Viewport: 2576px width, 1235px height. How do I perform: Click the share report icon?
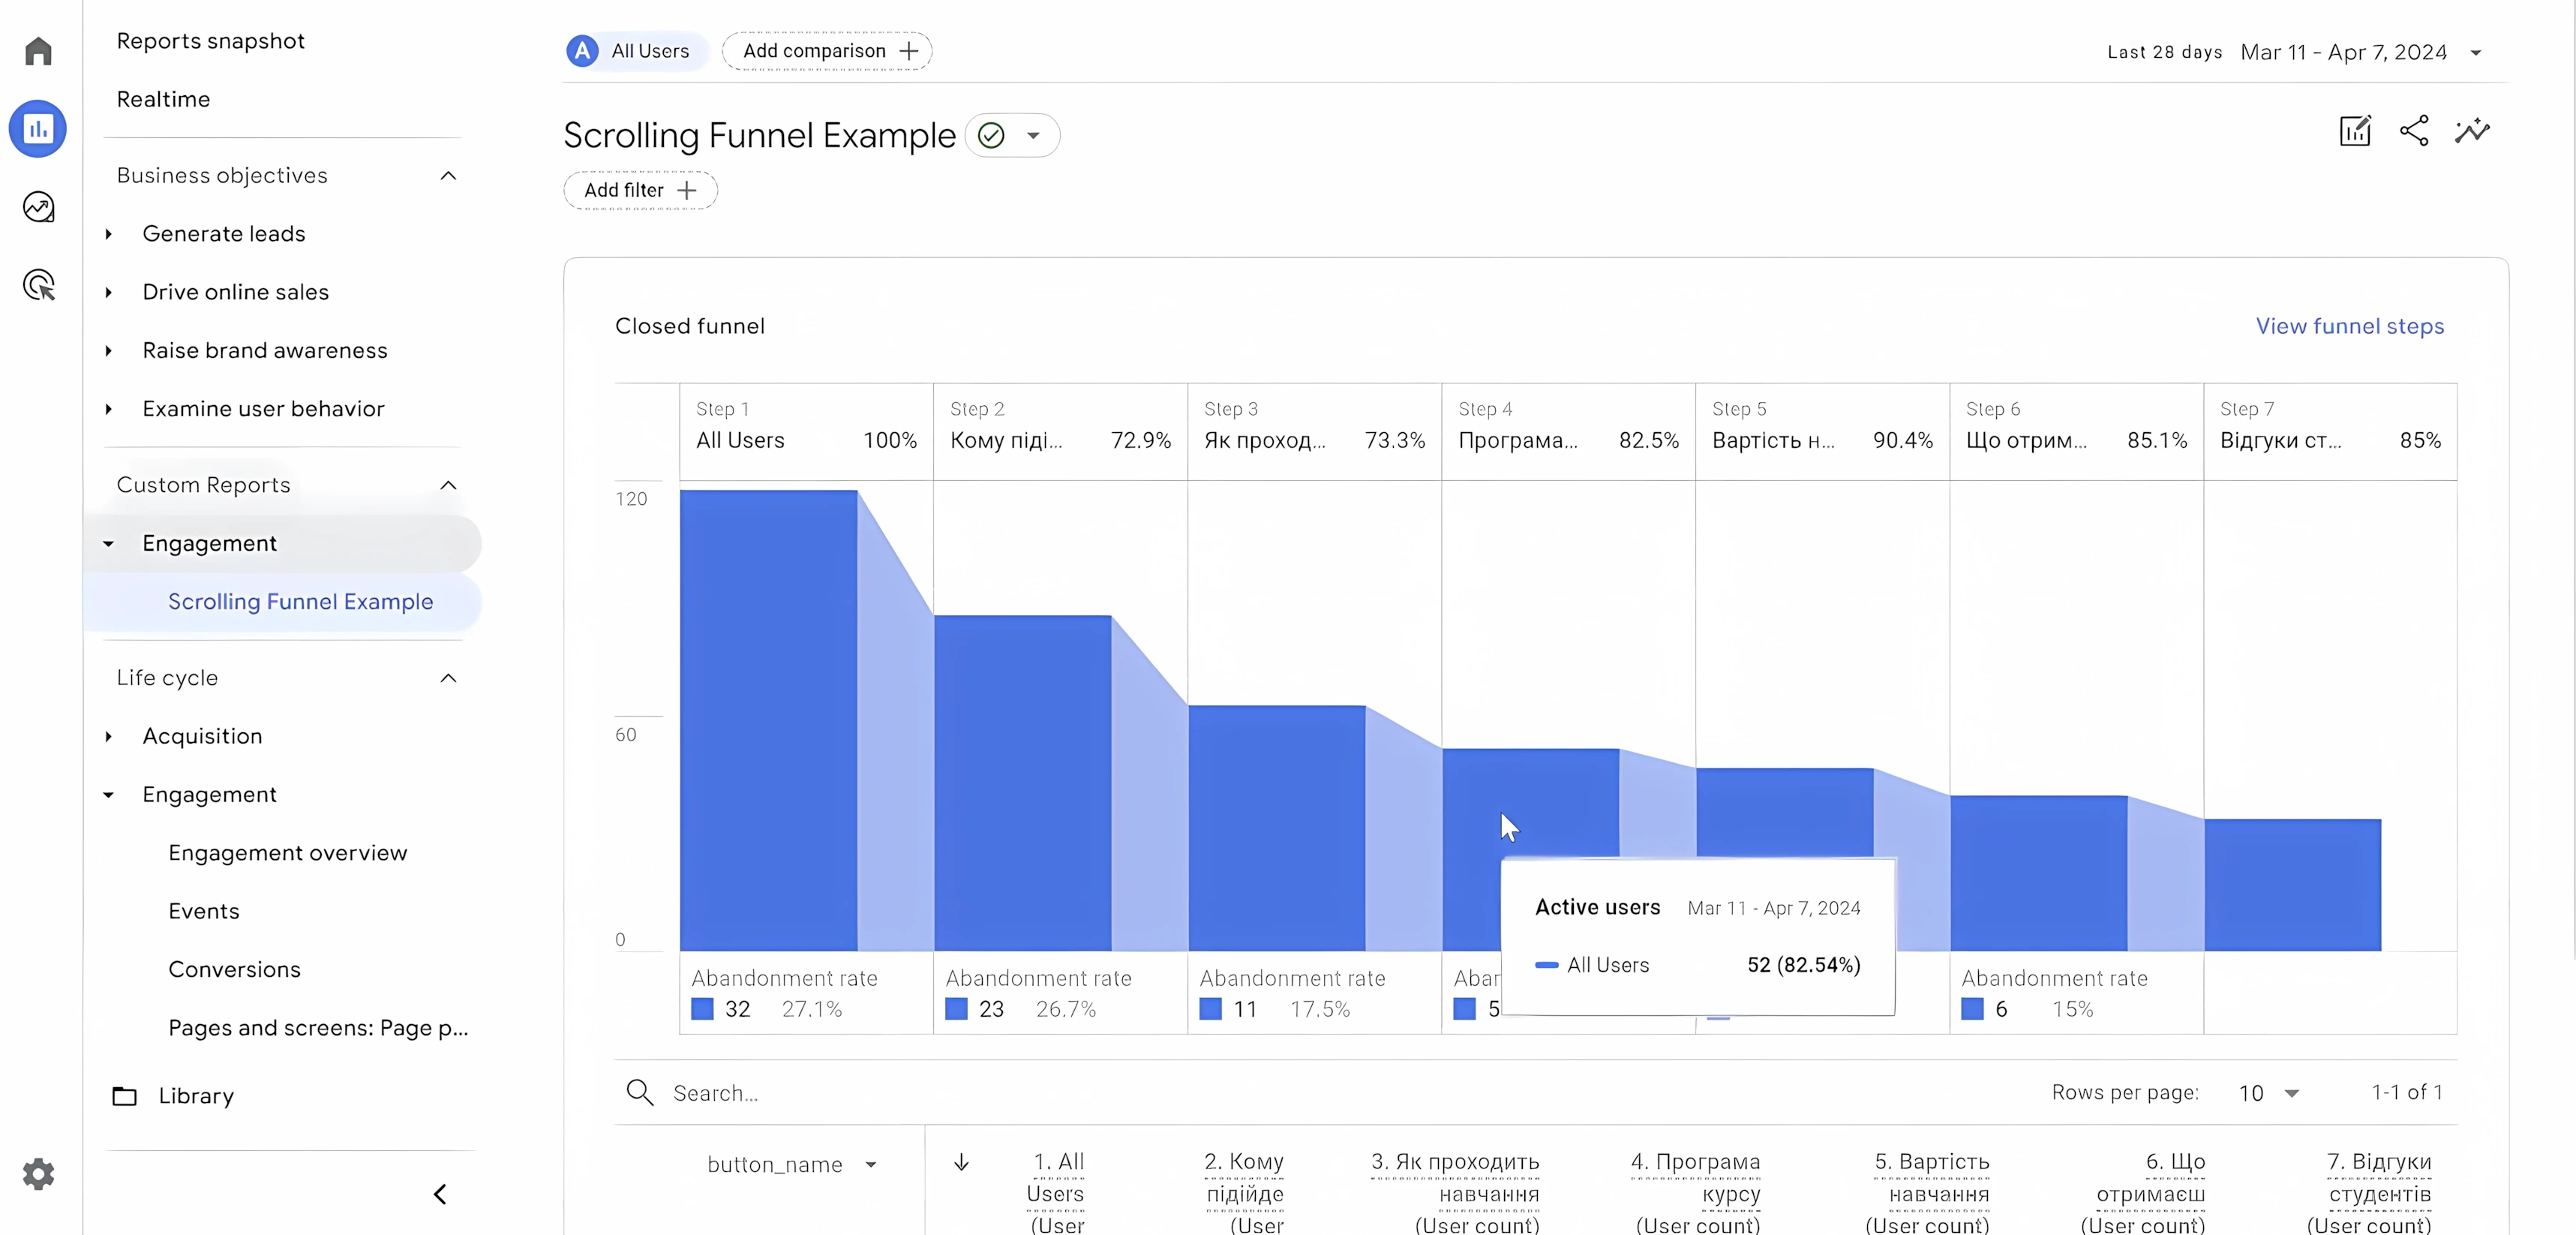coord(2414,131)
